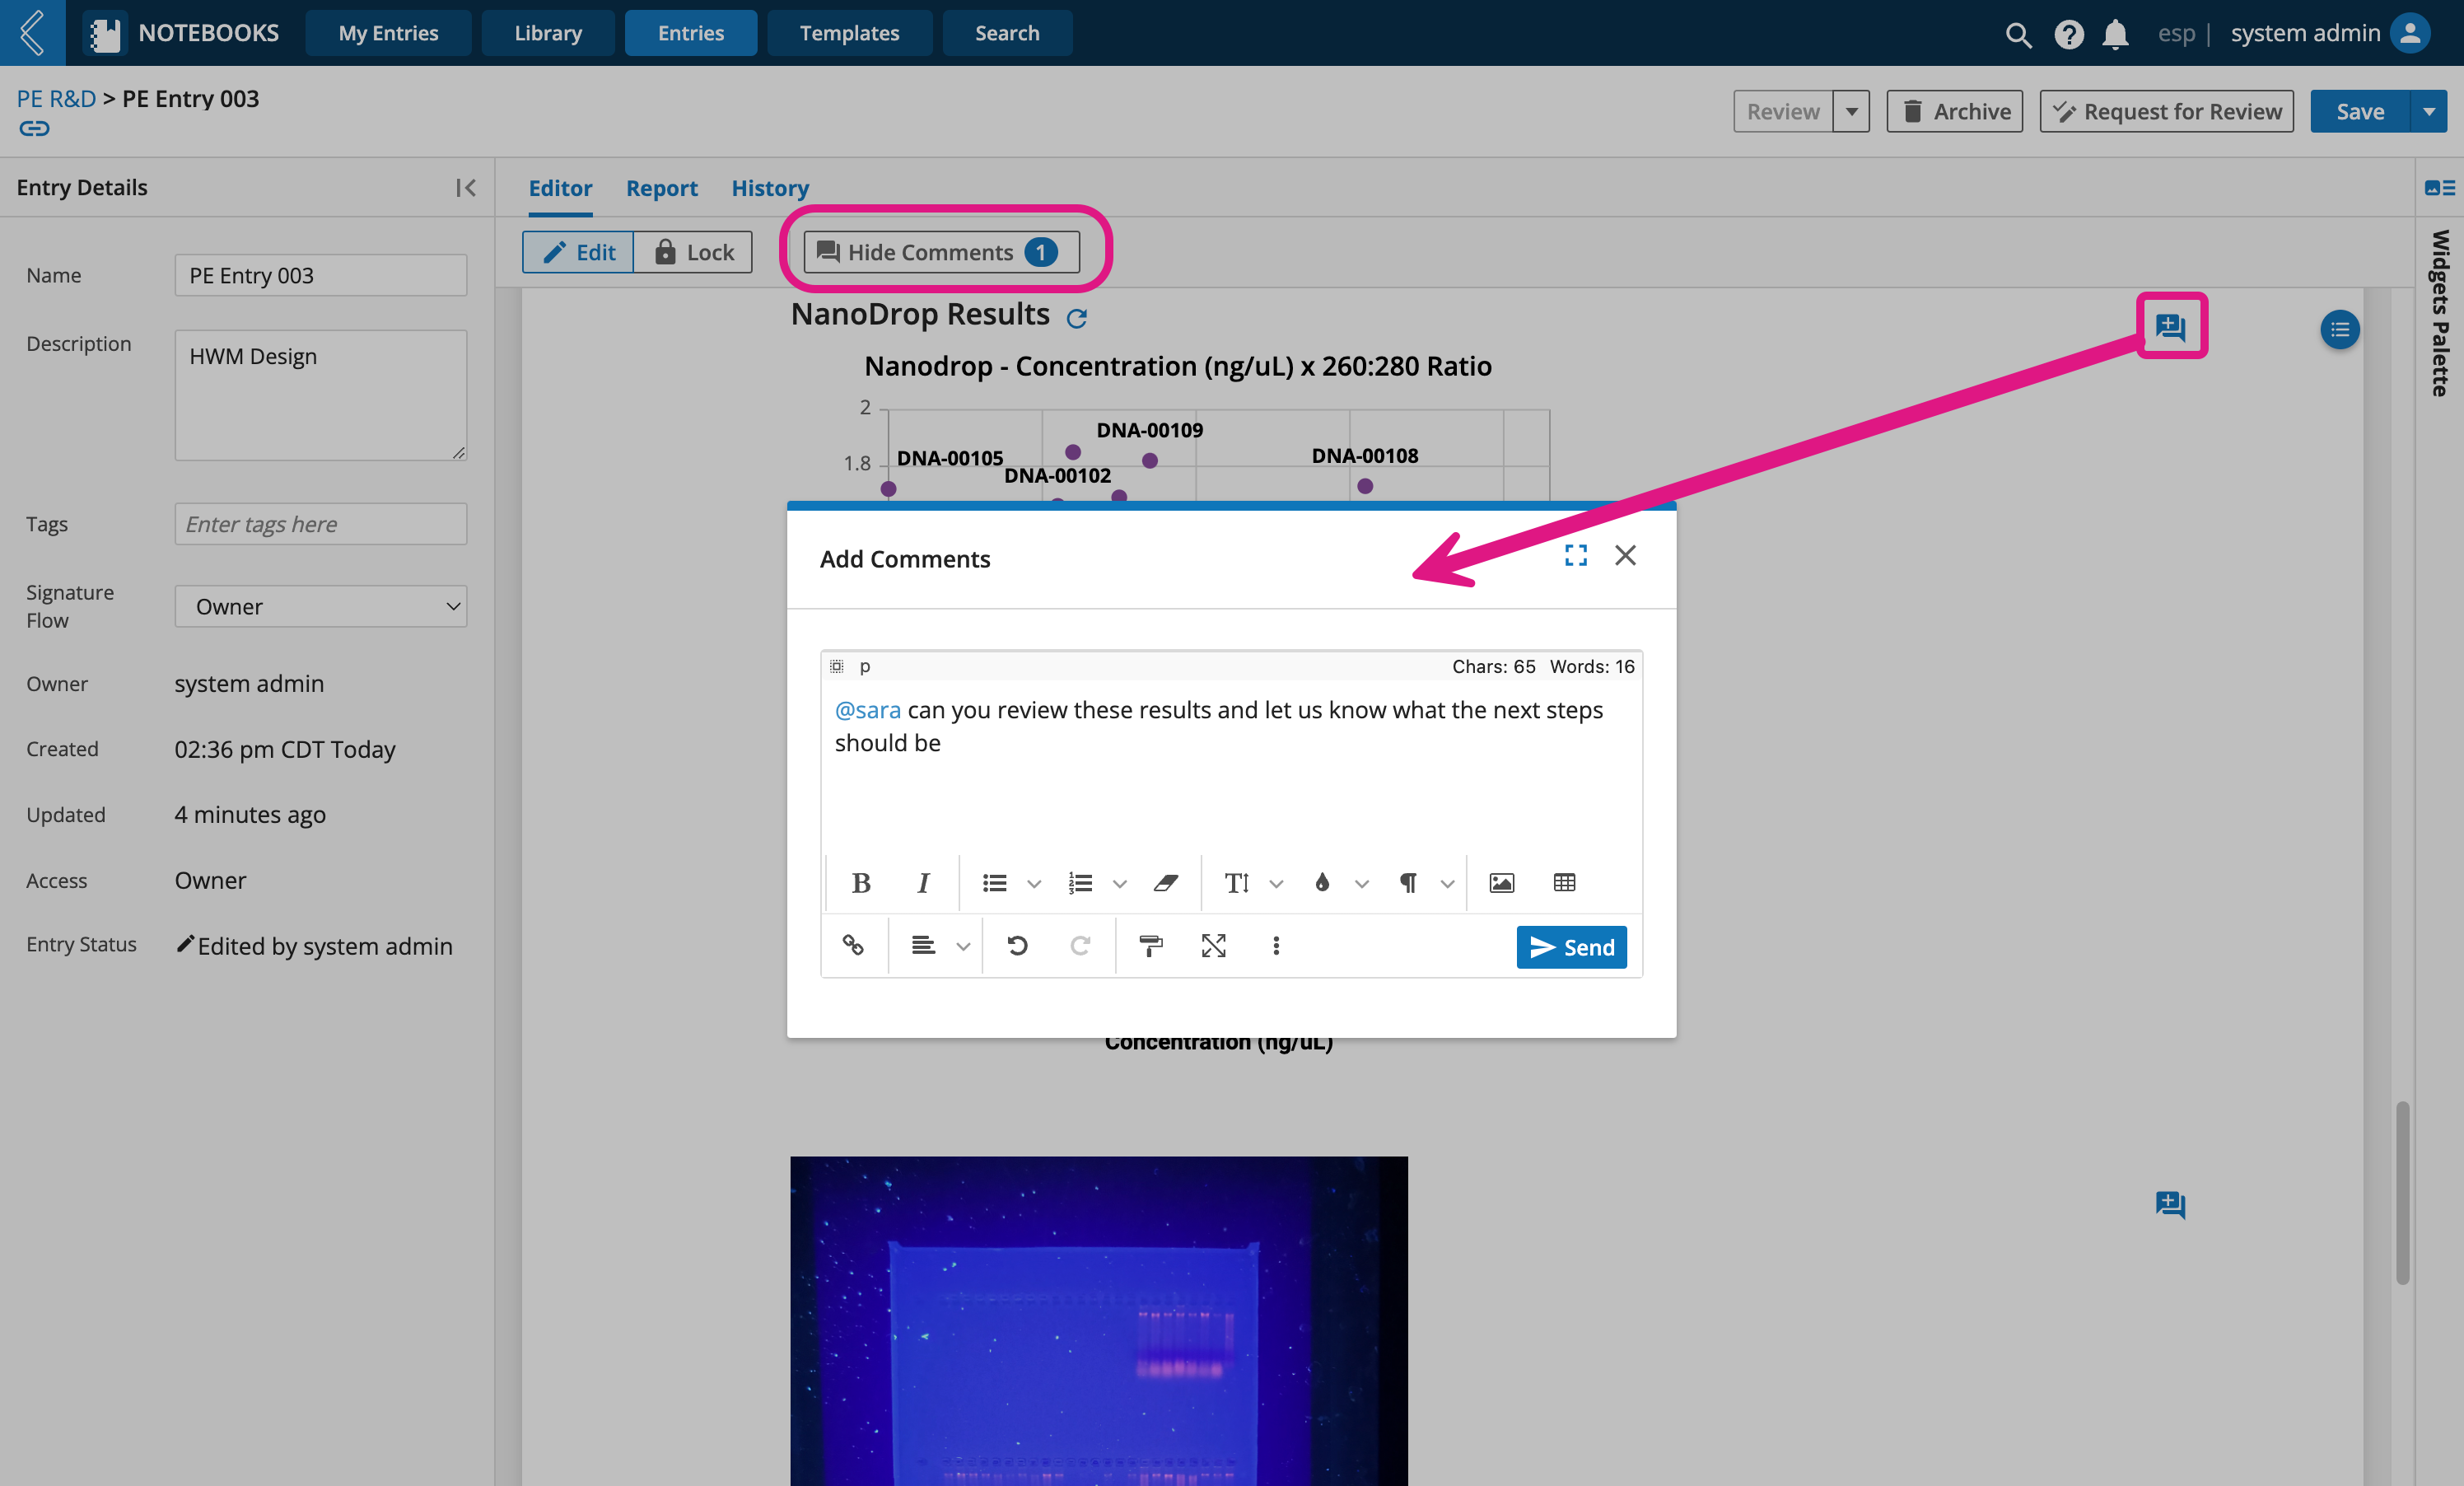Screen dimensions: 2464x1486
Task: Archive this entry
Action: pyautogui.click(x=1954, y=111)
